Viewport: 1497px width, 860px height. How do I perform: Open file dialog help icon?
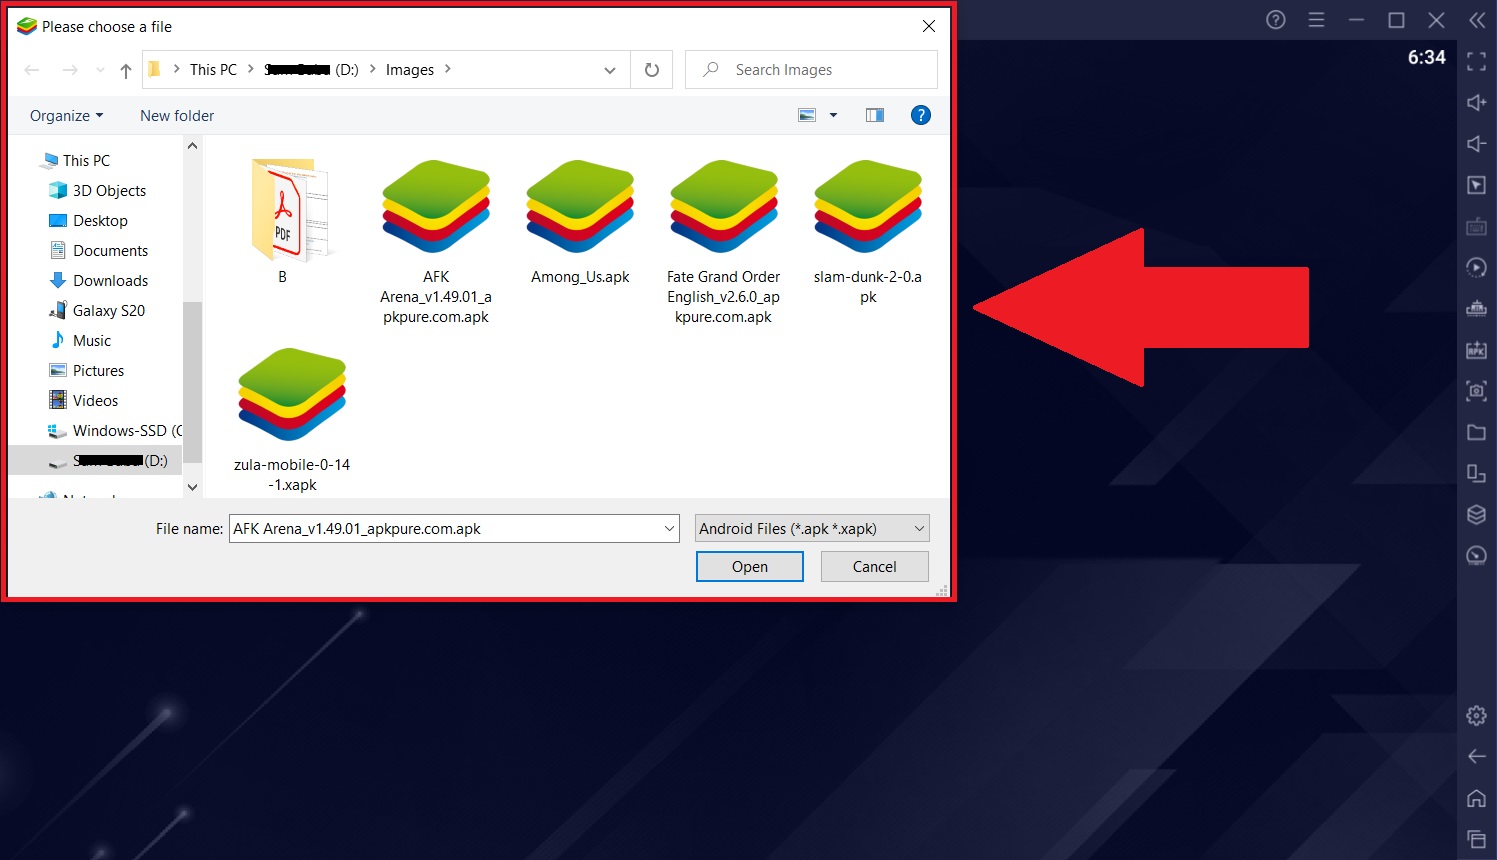tap(921, 115)
